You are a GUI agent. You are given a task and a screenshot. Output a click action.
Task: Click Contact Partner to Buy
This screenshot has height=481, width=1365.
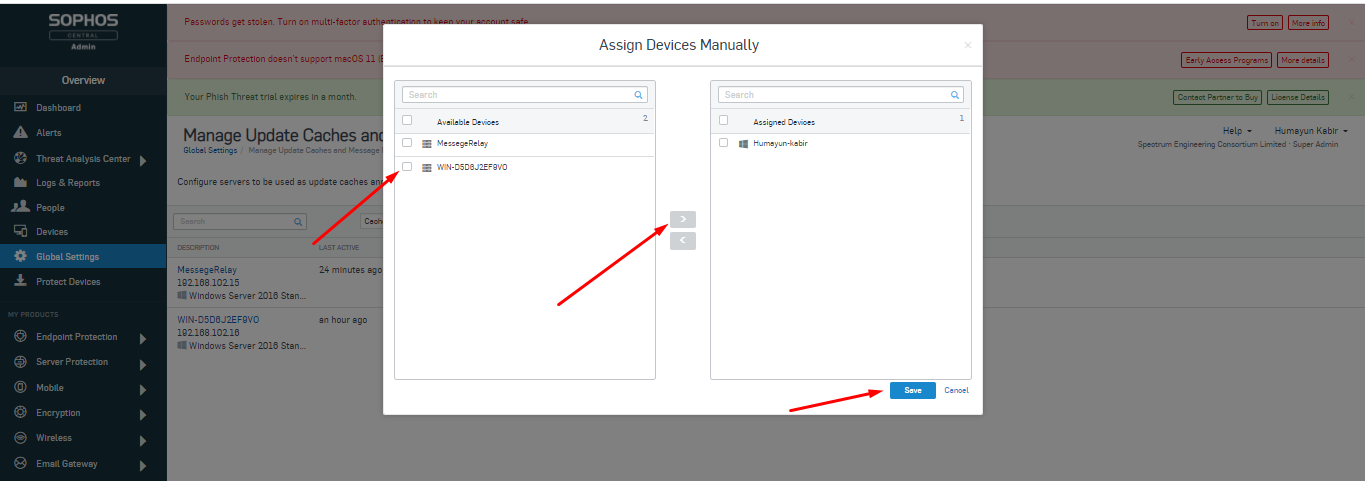coord(1217,97)
